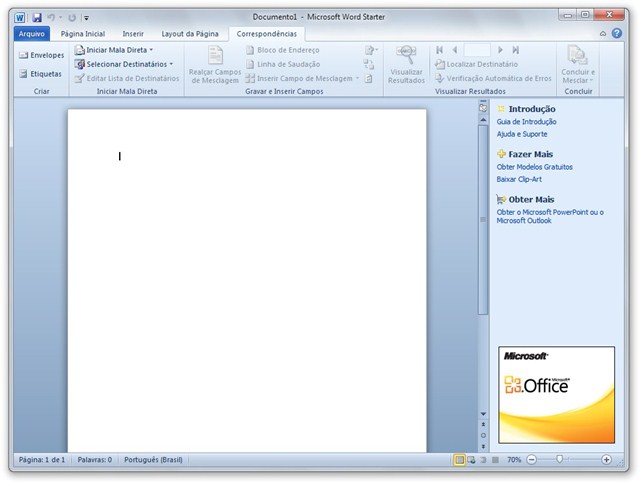Open the Concluir e Mesclar dropdown

(x=578, y=64)
